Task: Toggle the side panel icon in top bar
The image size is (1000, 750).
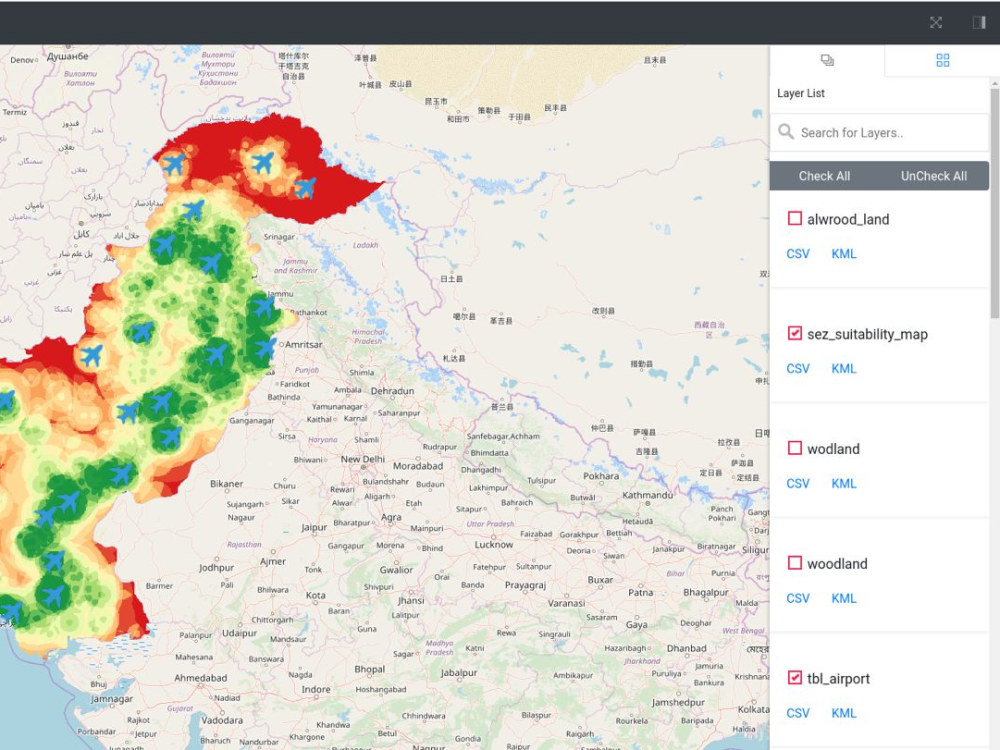Action: [x=979, y=23]
